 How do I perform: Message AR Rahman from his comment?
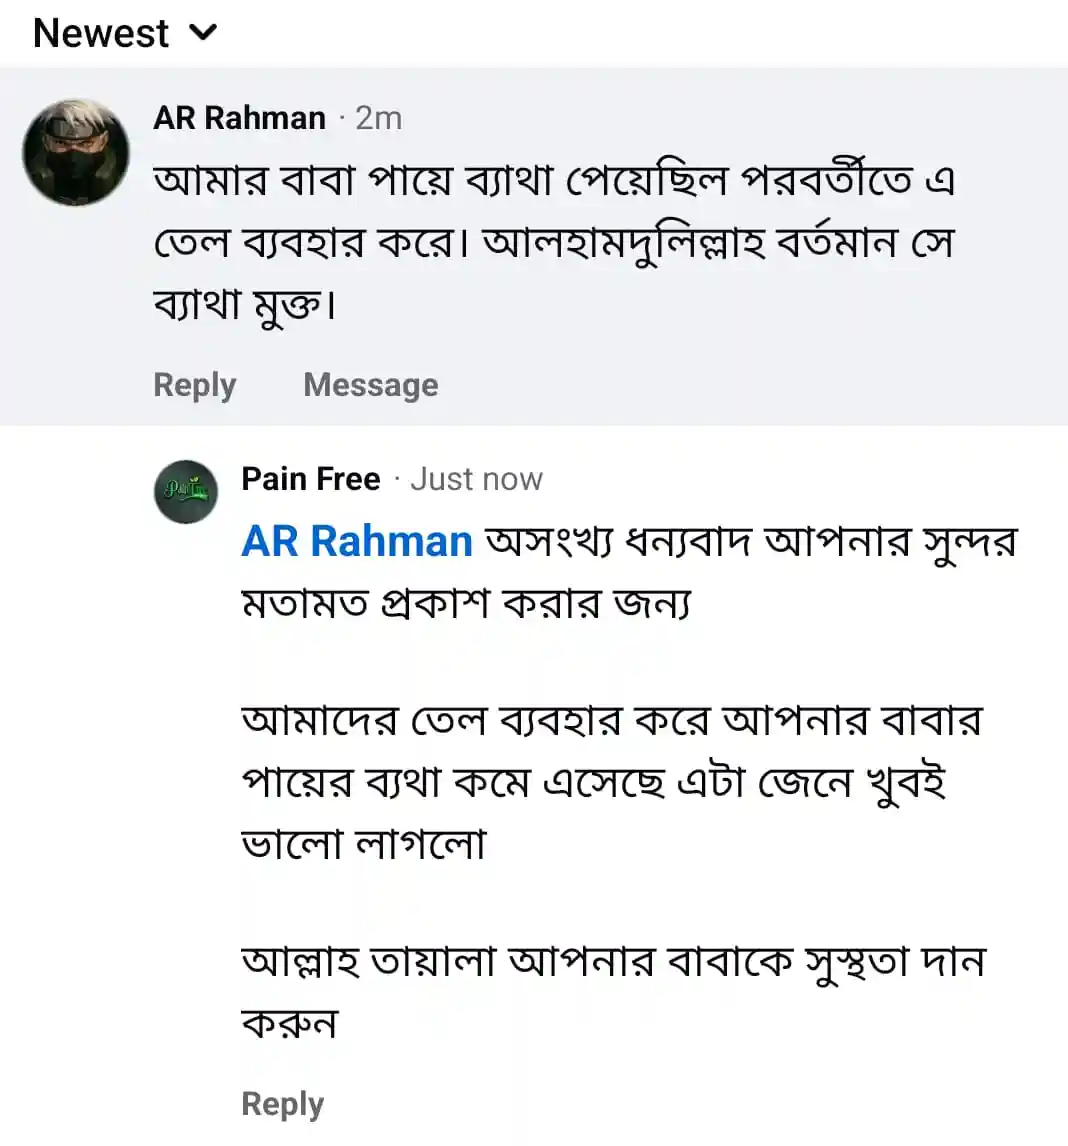click(371, 385)
